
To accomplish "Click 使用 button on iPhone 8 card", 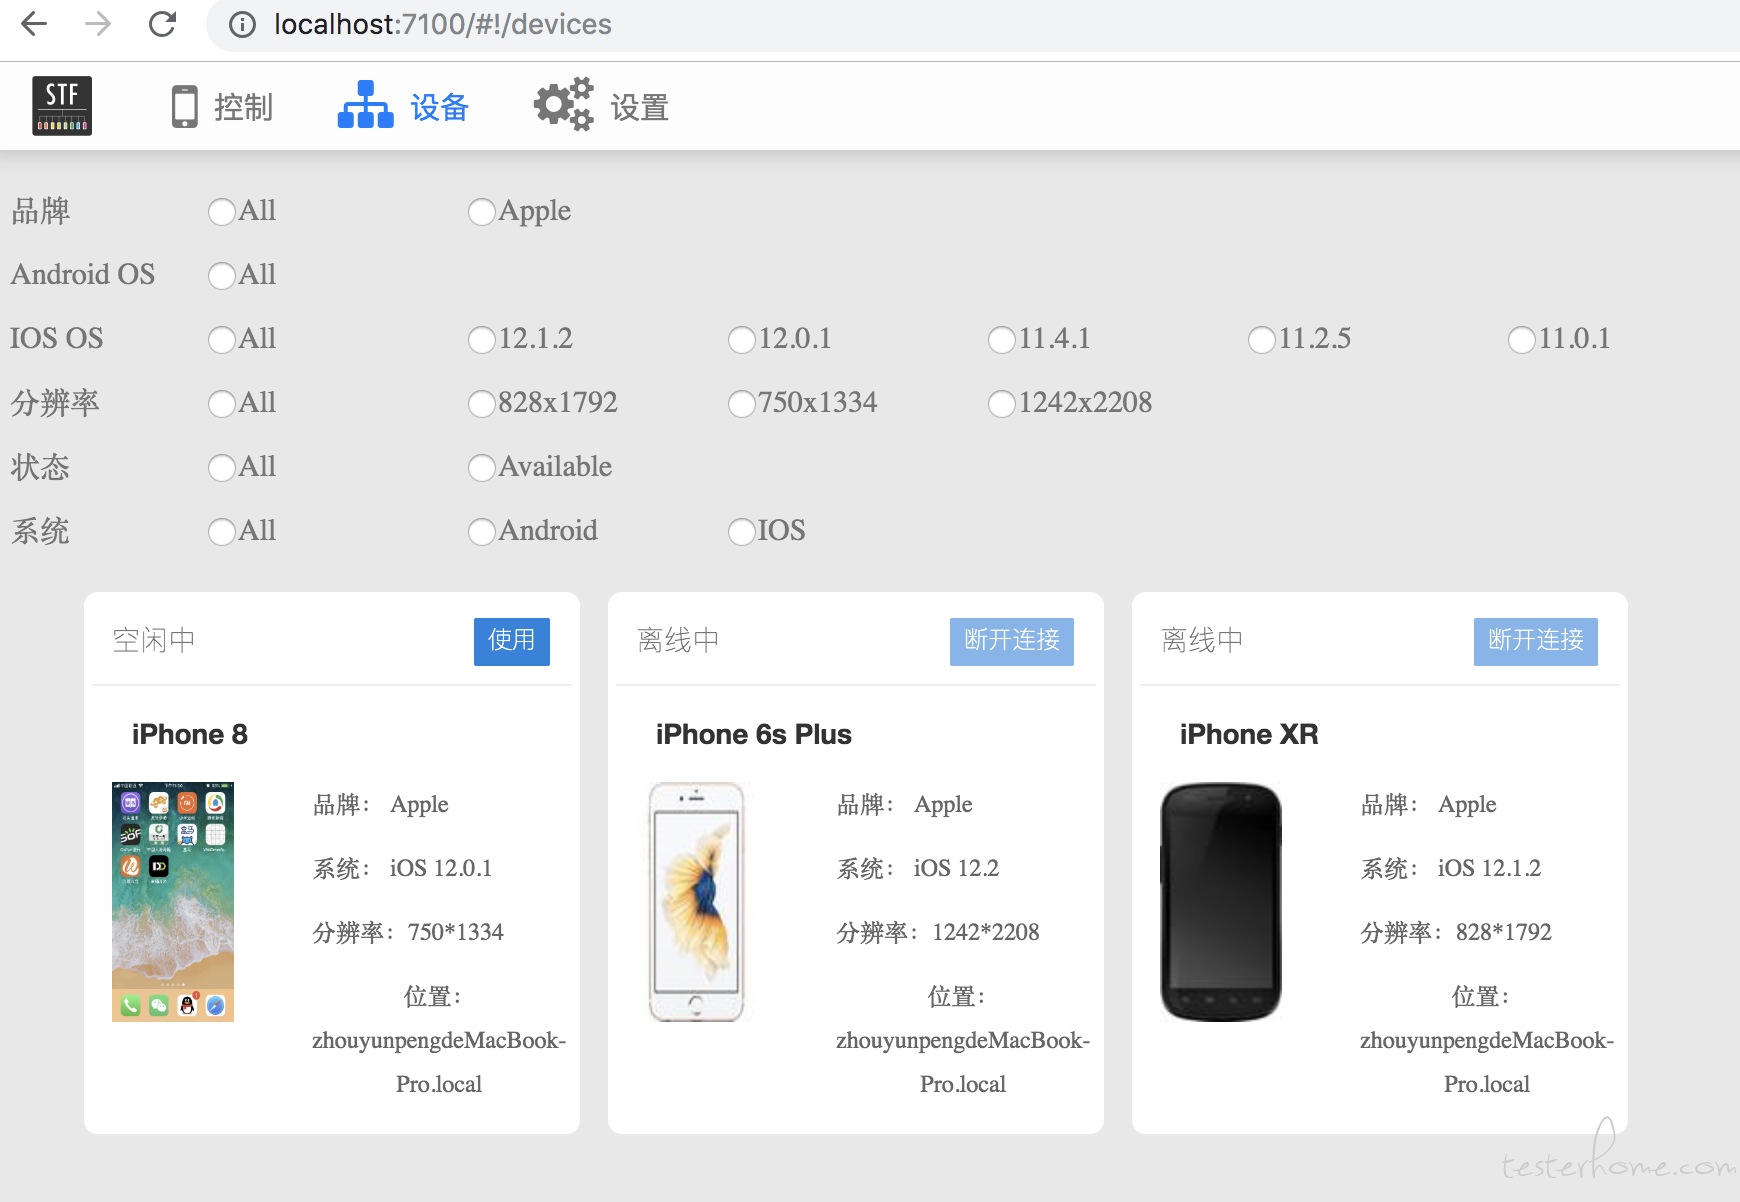I will 512,641.
